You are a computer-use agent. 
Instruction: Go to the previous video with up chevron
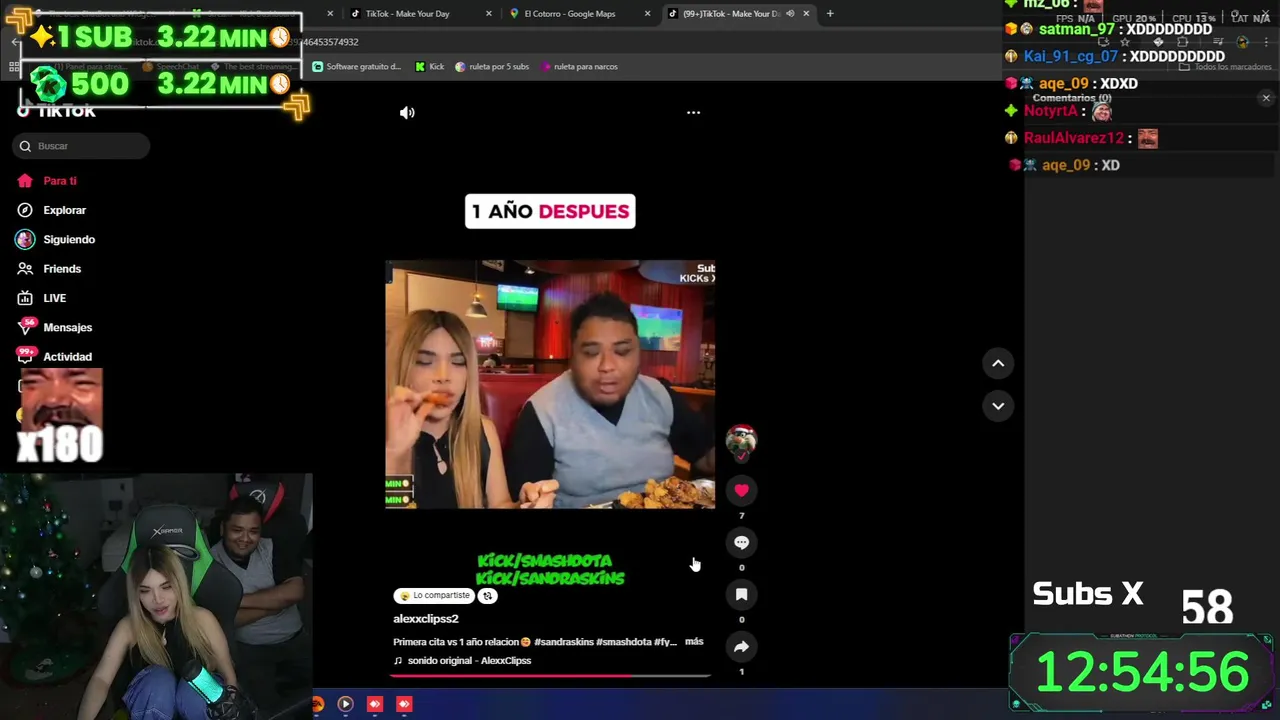coord(998,363)
